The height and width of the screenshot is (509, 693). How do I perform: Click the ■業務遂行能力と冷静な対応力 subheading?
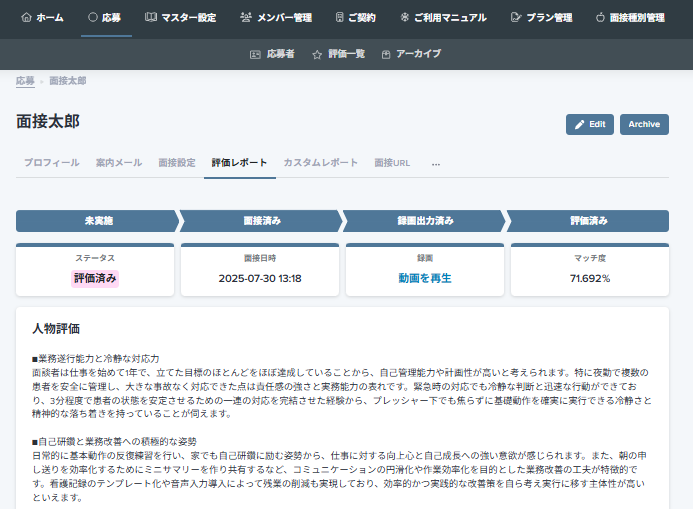(x=95, y=358)
